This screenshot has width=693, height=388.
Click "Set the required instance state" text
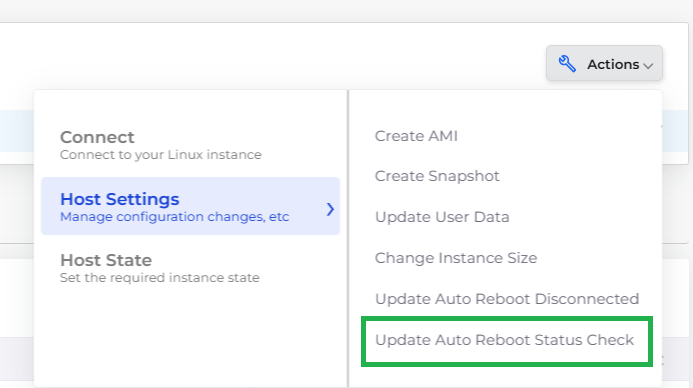160,278
